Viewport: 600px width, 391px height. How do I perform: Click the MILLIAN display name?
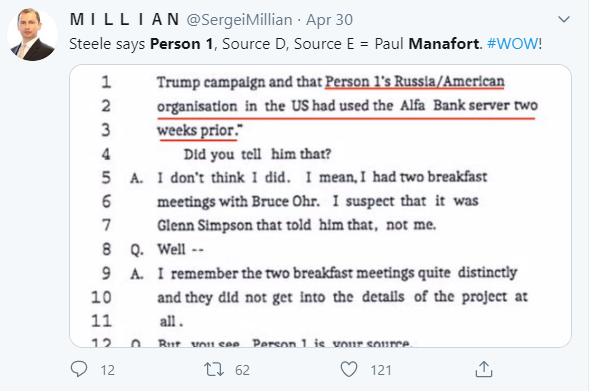pos(125,20)
